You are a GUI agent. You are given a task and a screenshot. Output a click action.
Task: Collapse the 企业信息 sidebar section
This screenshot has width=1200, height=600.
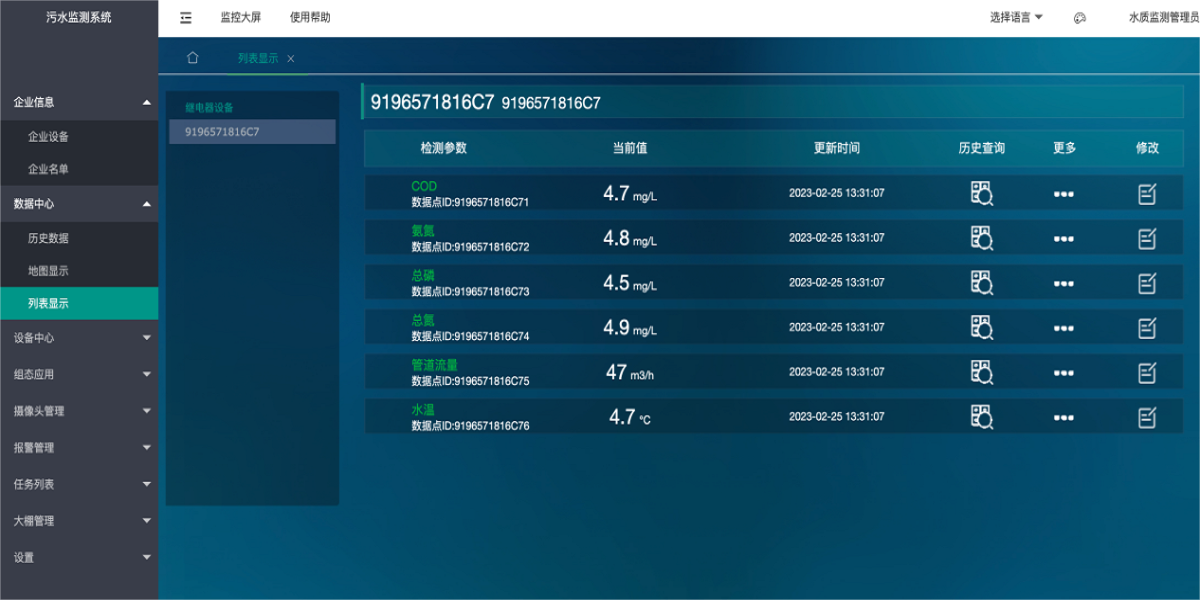pyautogui.click(x=79, y=102)
